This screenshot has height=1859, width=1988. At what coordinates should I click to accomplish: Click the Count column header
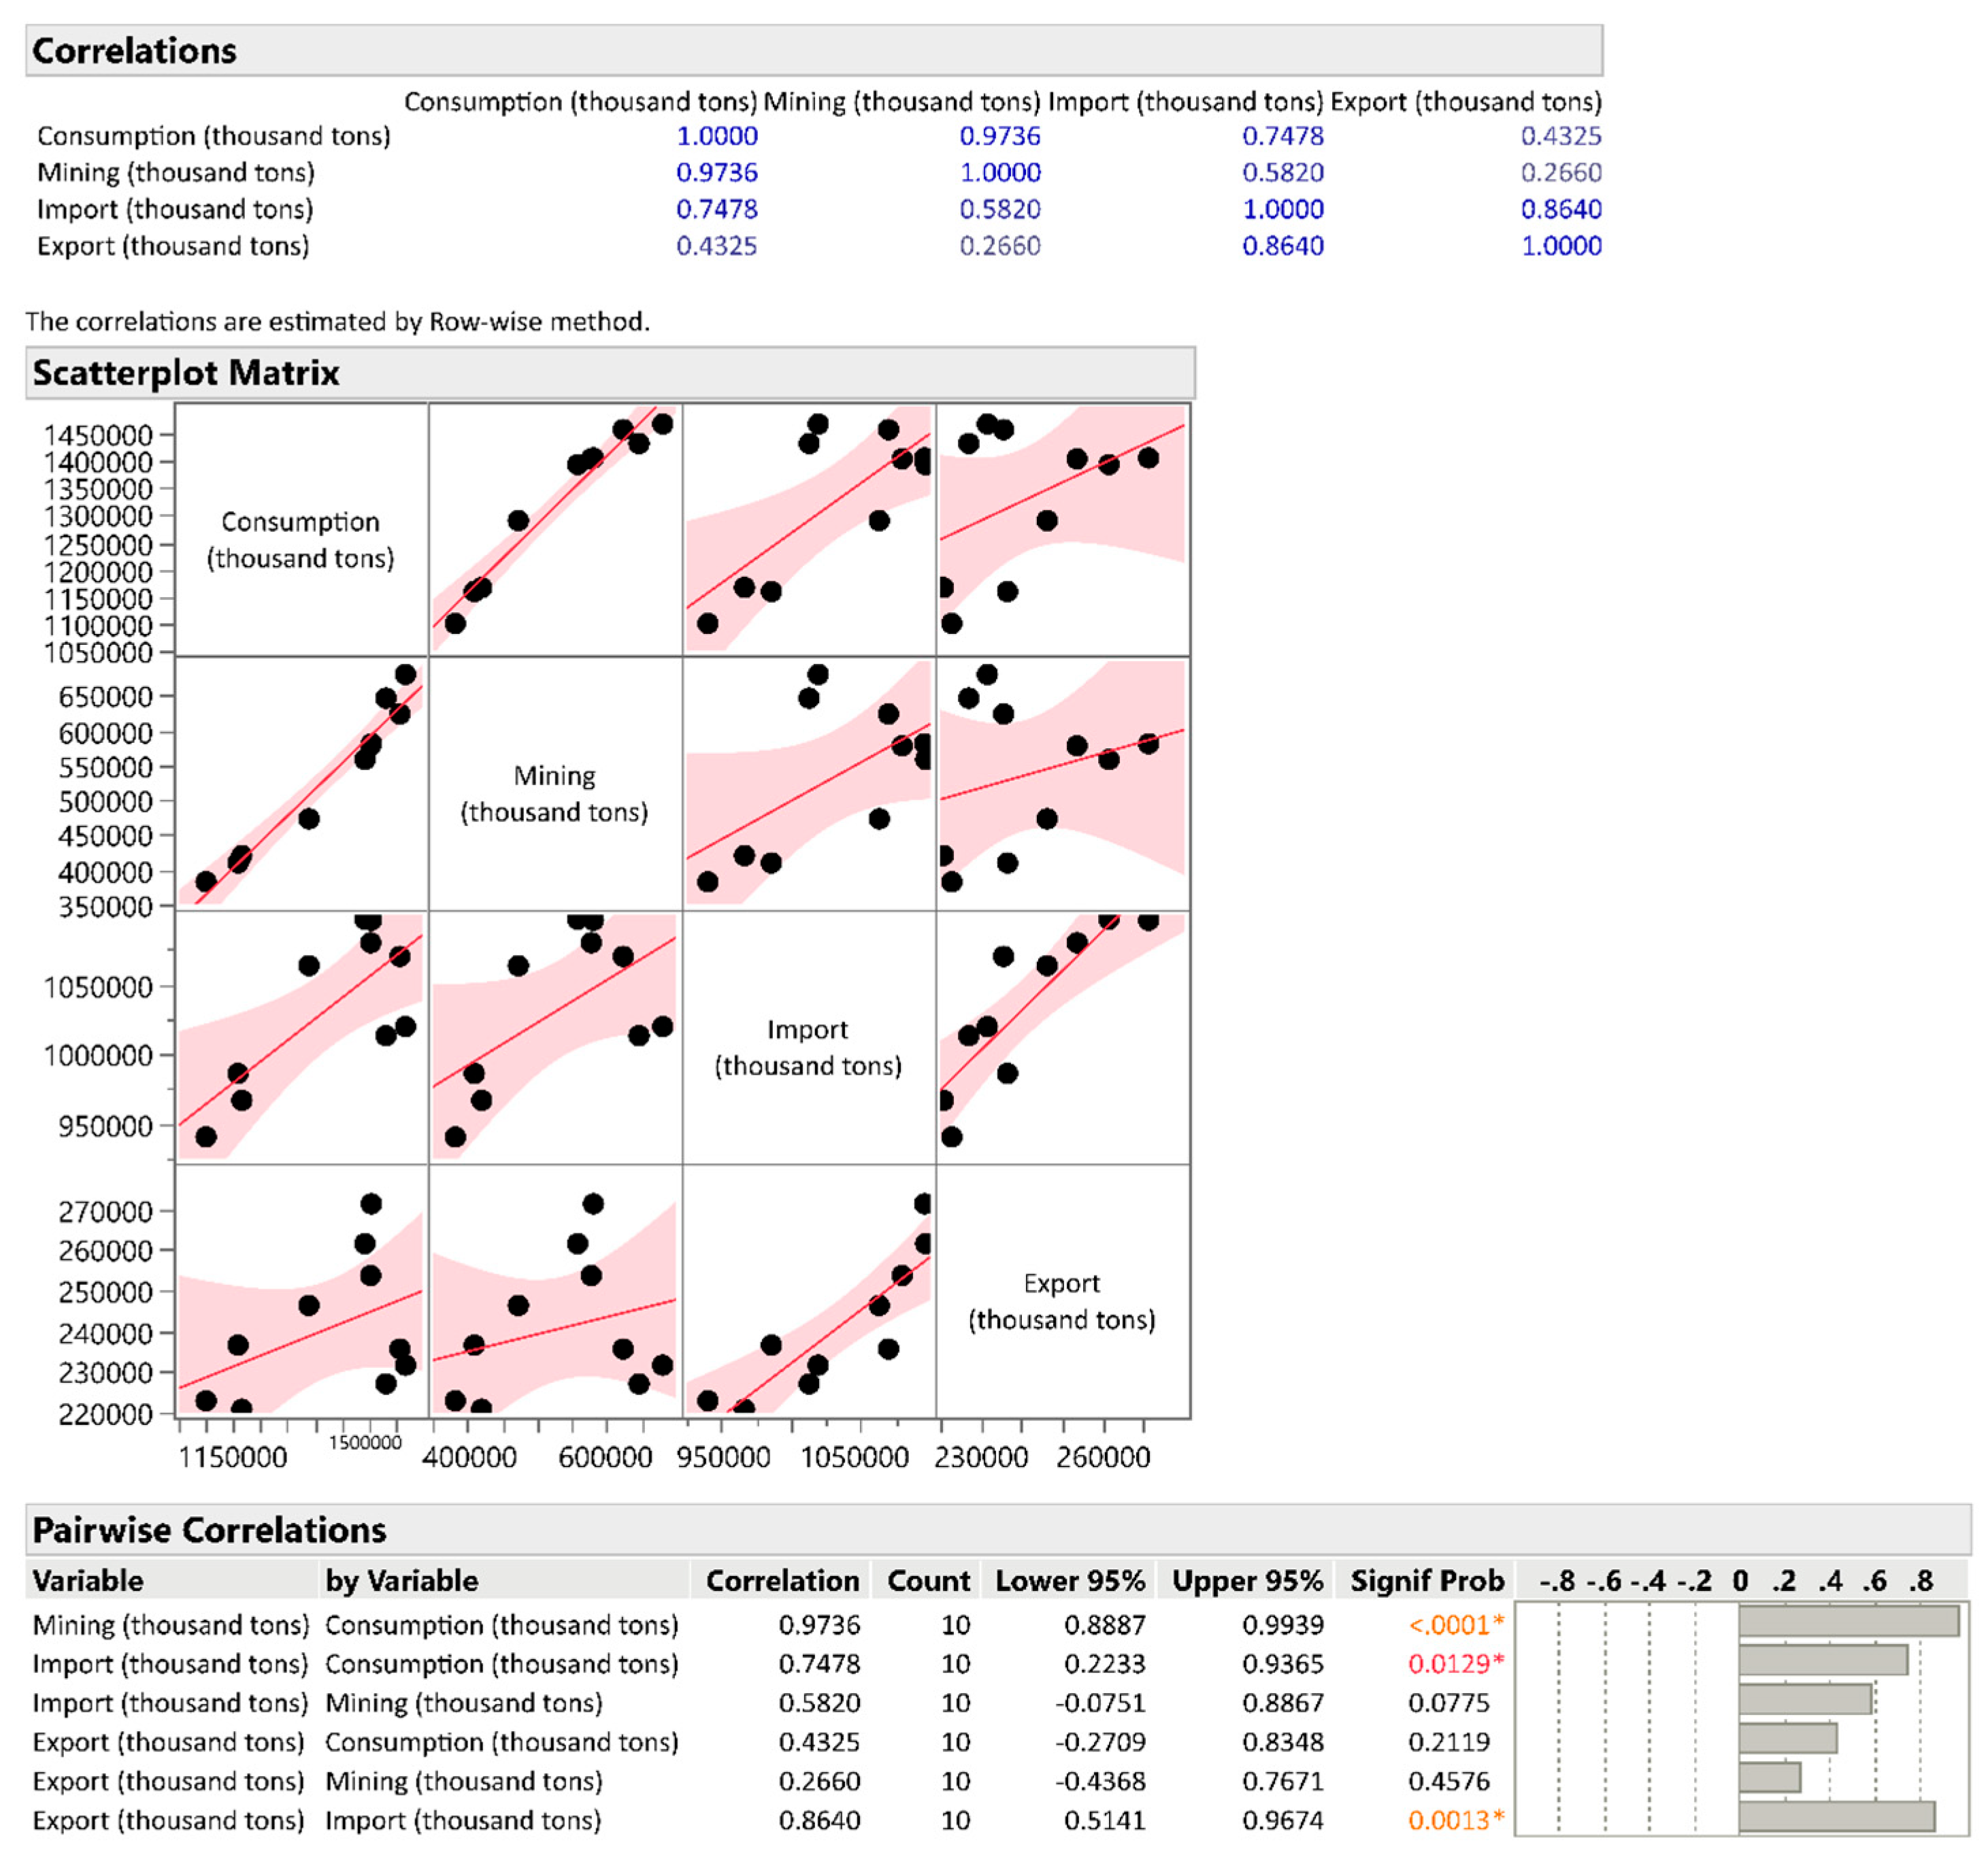coord(928,1580)
